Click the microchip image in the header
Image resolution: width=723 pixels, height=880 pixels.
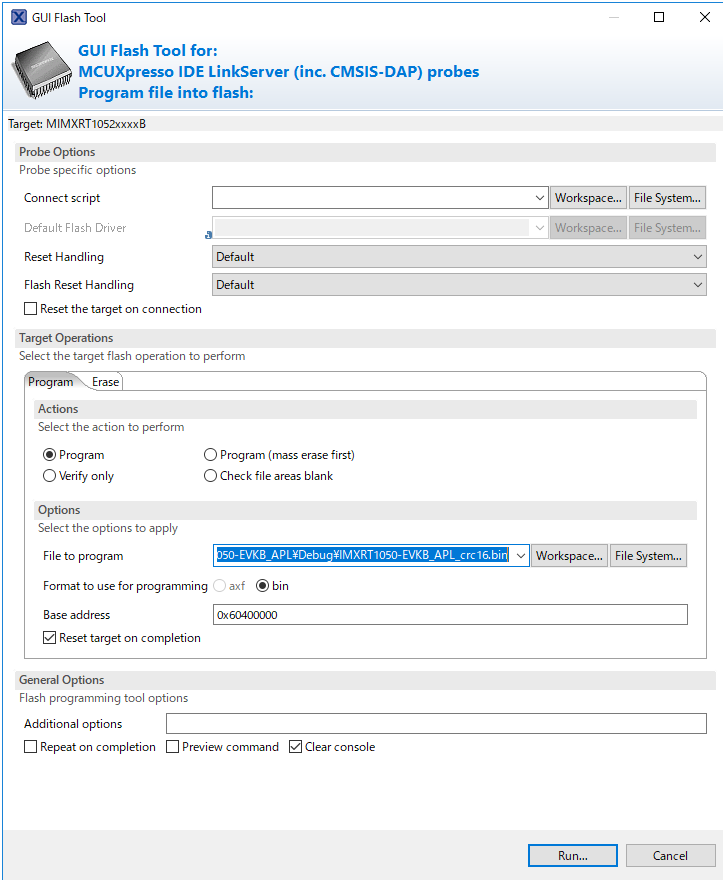click(42, 71)
